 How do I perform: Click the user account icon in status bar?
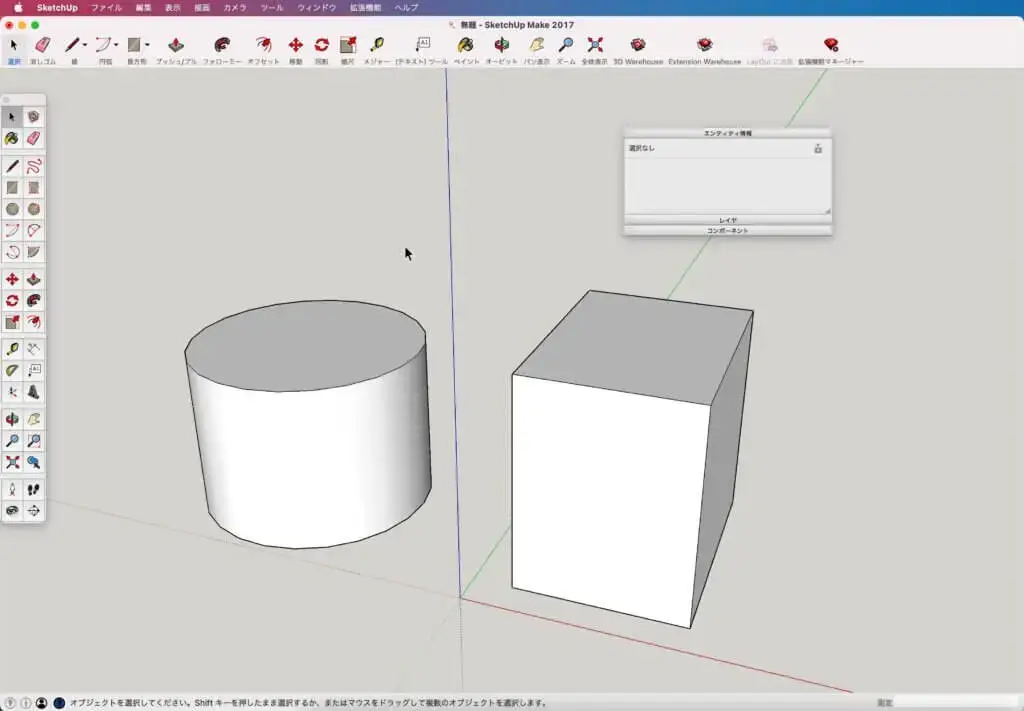point(41,703)
